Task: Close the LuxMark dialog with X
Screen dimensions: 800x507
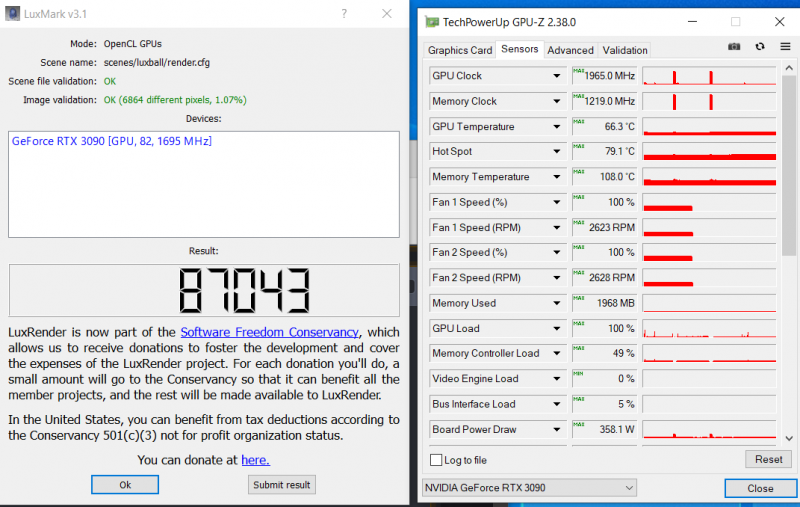Action: 387,14
